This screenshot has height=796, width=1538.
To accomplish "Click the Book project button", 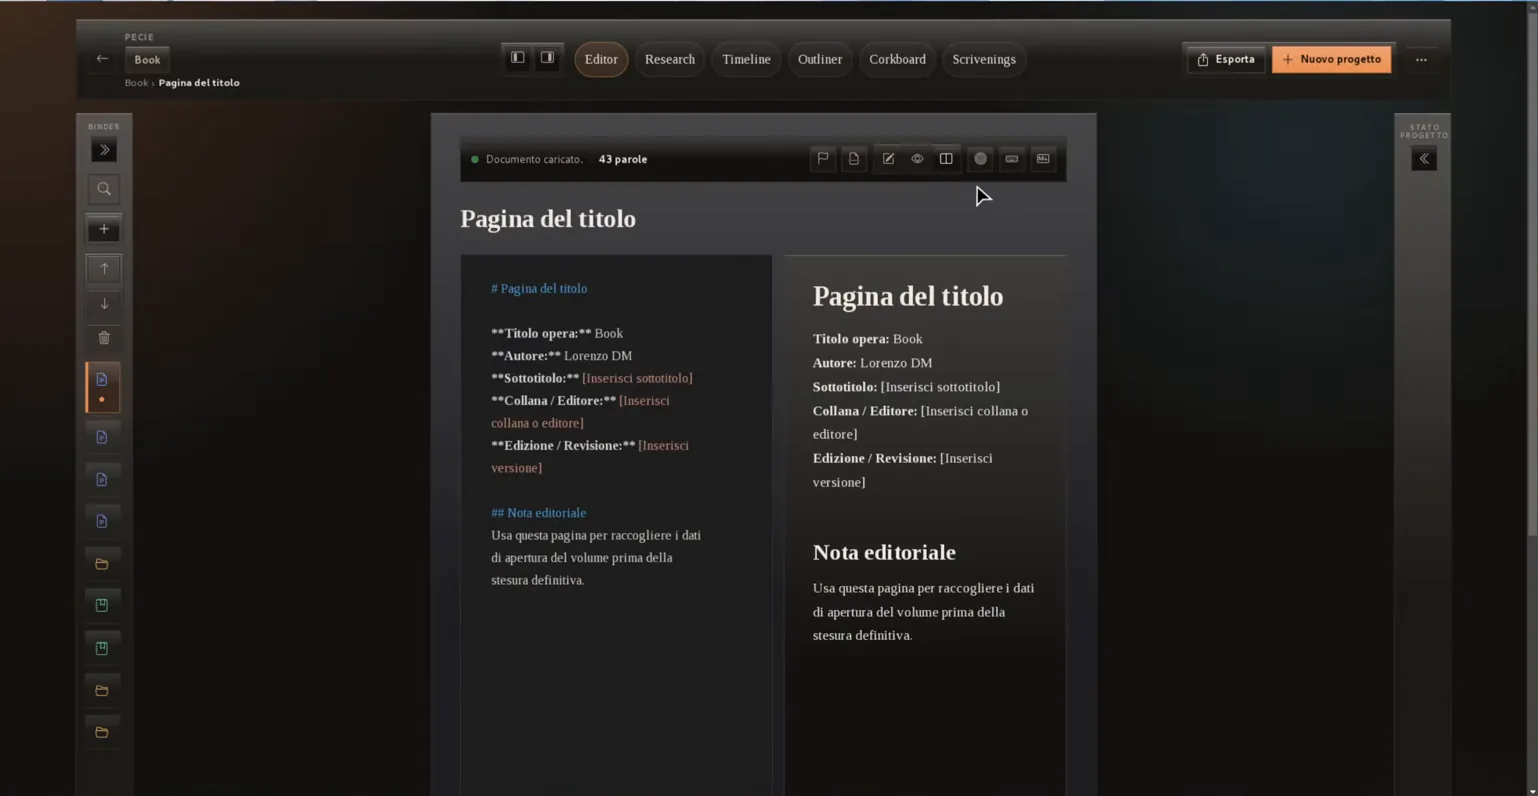I will pos(147,60).
